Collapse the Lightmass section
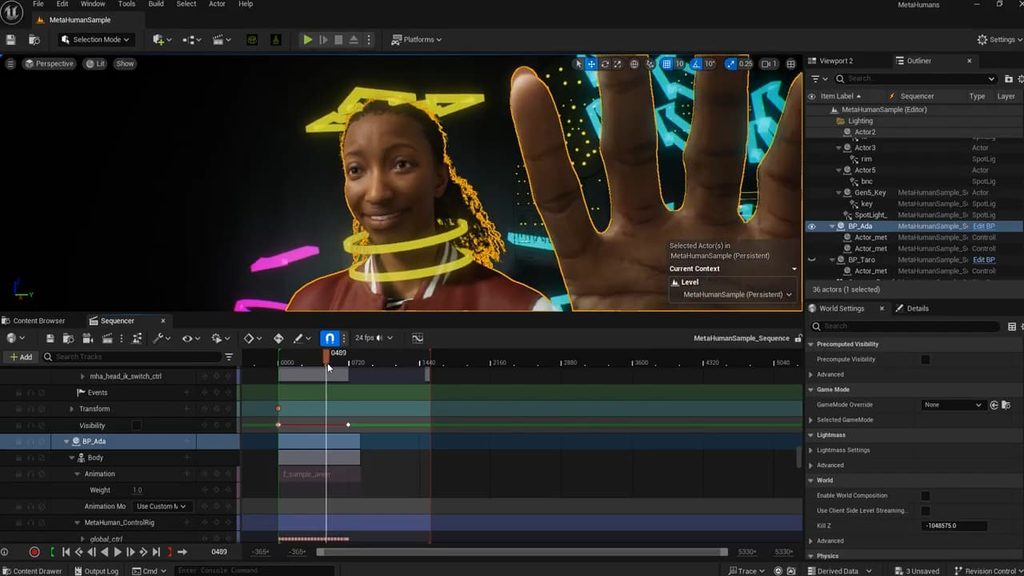 coord(811,435)
